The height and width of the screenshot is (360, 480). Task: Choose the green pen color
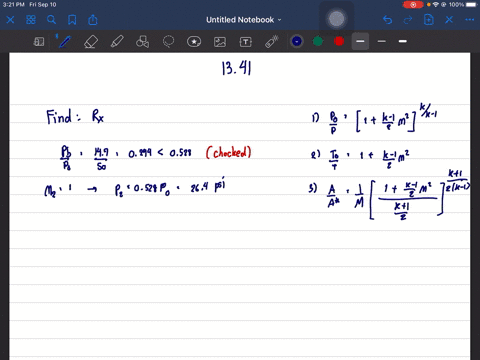(318, 41)
